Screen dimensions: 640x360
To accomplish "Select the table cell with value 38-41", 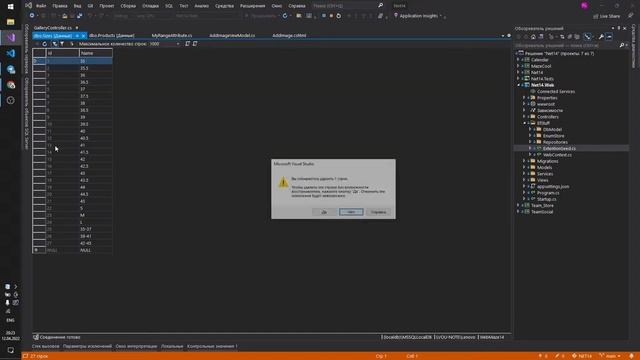I will pyautogui.click(x=96, y=236).
